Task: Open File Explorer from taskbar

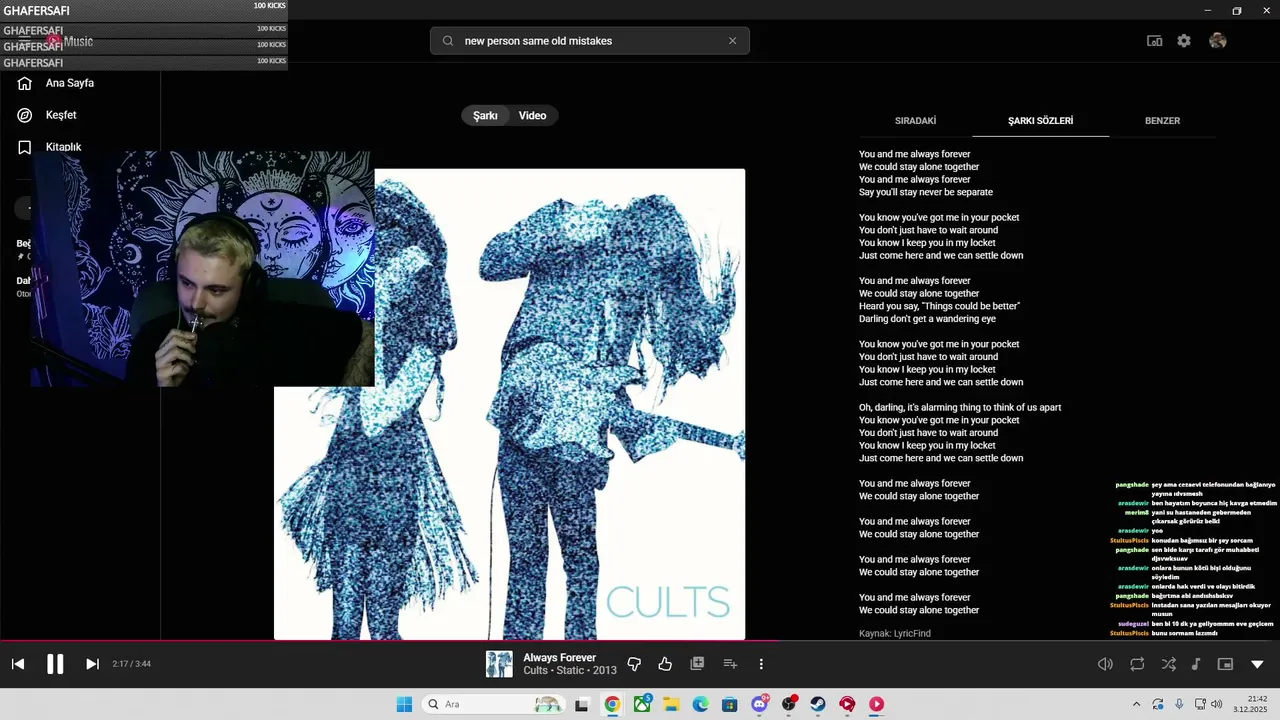Action: tap(671, 704)
